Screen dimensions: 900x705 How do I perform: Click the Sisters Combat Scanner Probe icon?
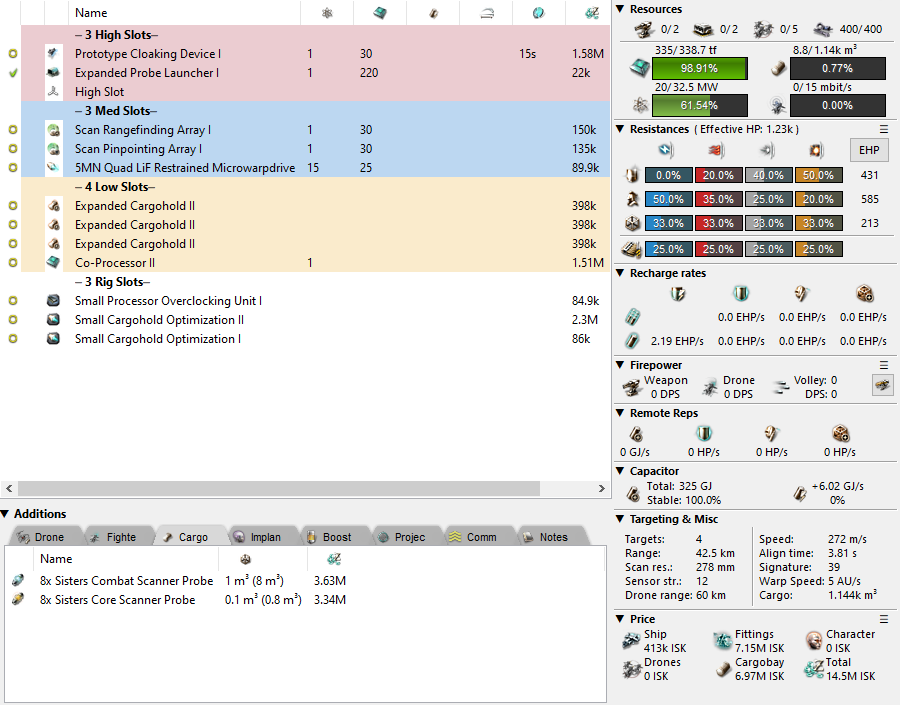point(18,581)
